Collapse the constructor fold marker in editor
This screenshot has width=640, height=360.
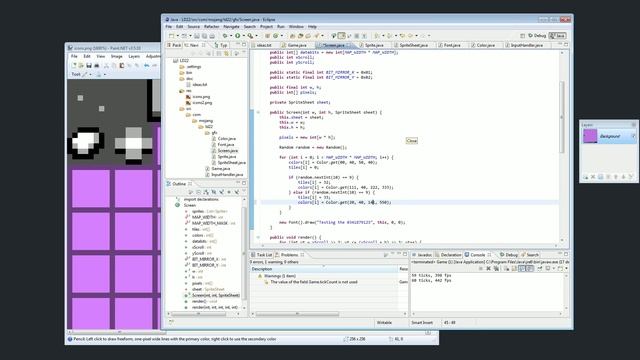(x=258, y=112)
